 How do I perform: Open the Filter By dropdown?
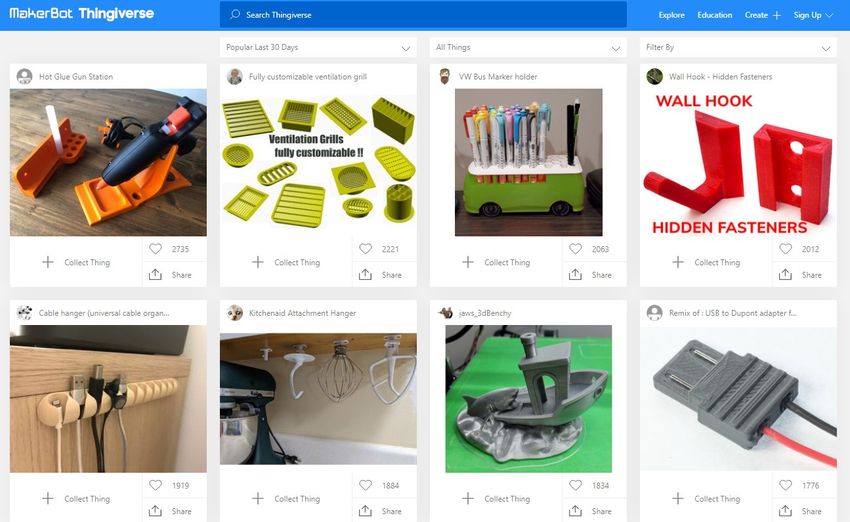click(x=738, y=48)
